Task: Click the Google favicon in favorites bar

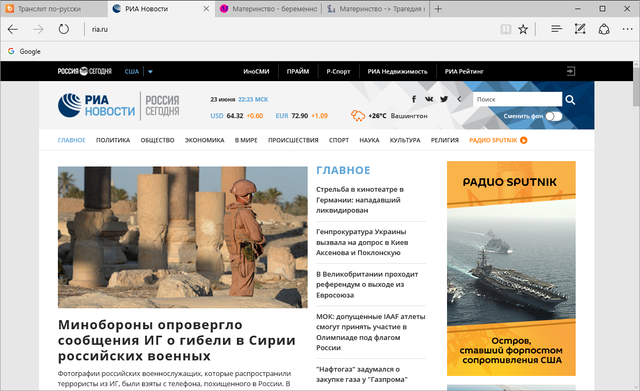Action: coord(11,51)
